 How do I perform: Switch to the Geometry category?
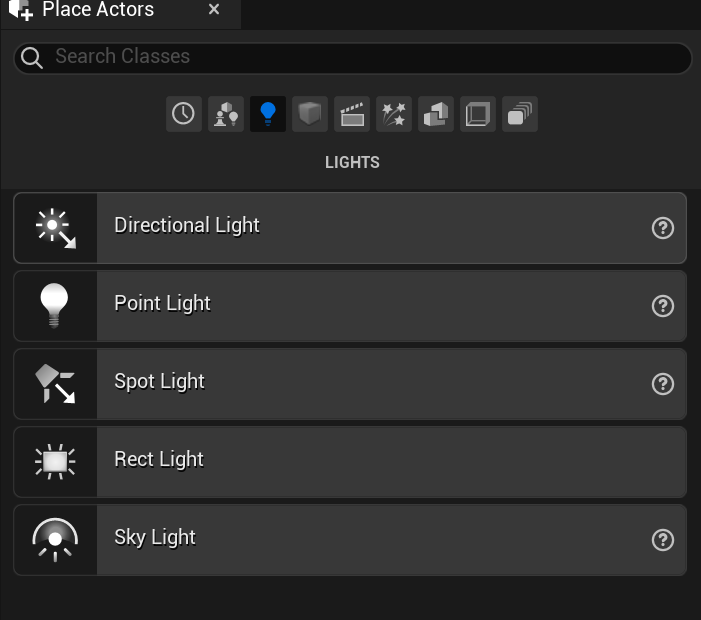pyautogui.click(x=436, y=114)
